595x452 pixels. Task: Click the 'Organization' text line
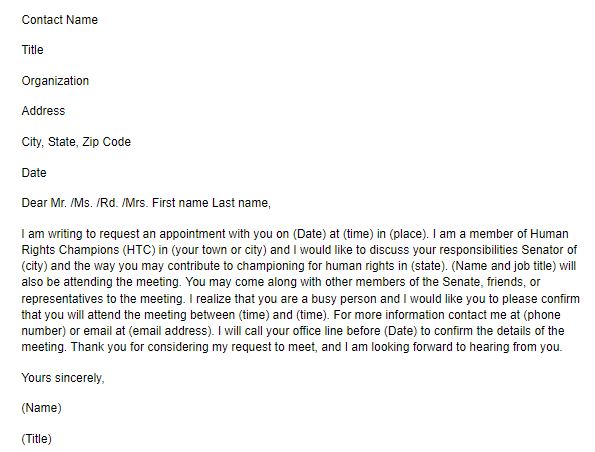click(55, 81)
